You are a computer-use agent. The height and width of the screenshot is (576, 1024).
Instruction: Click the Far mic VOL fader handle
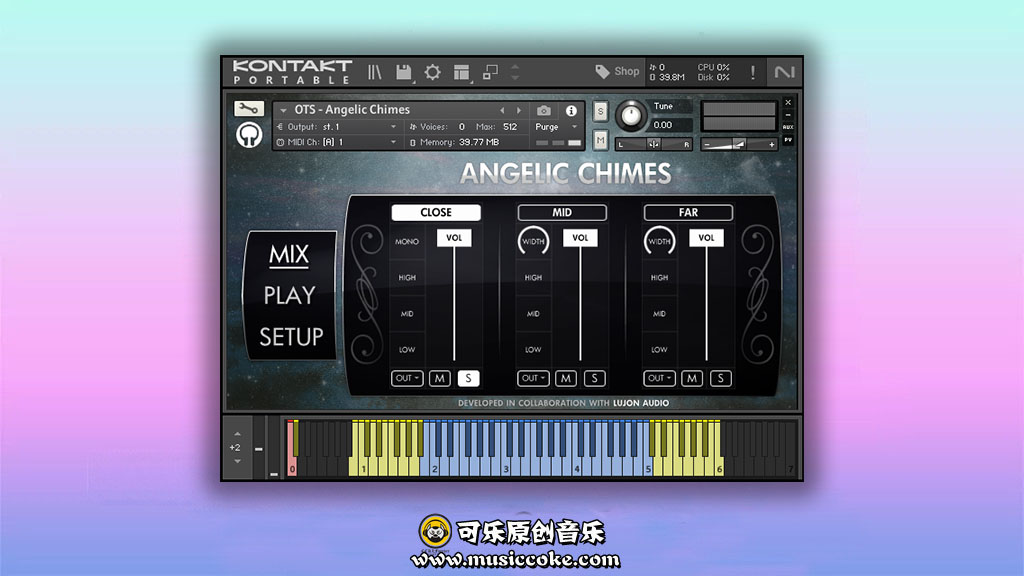(x=706, y=238)
